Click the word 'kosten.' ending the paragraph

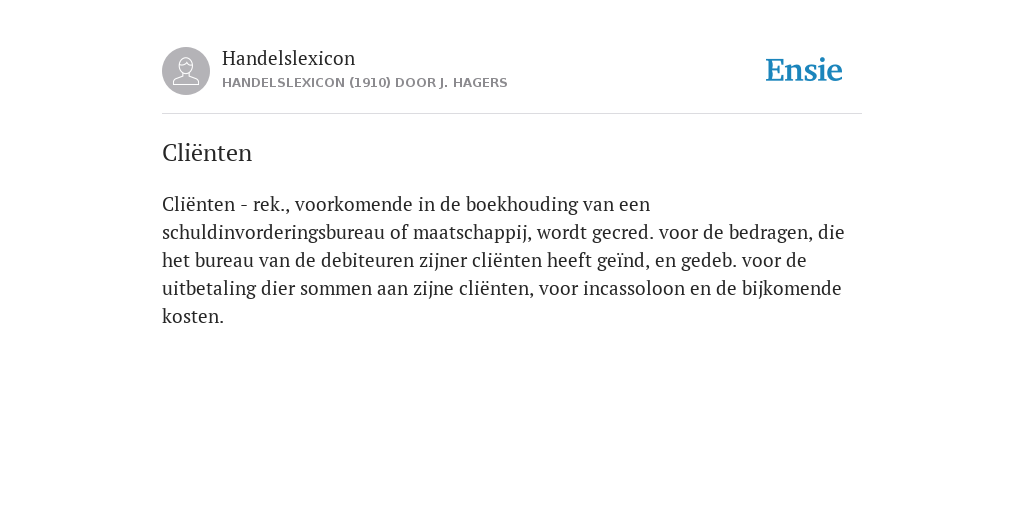[193, 316]
